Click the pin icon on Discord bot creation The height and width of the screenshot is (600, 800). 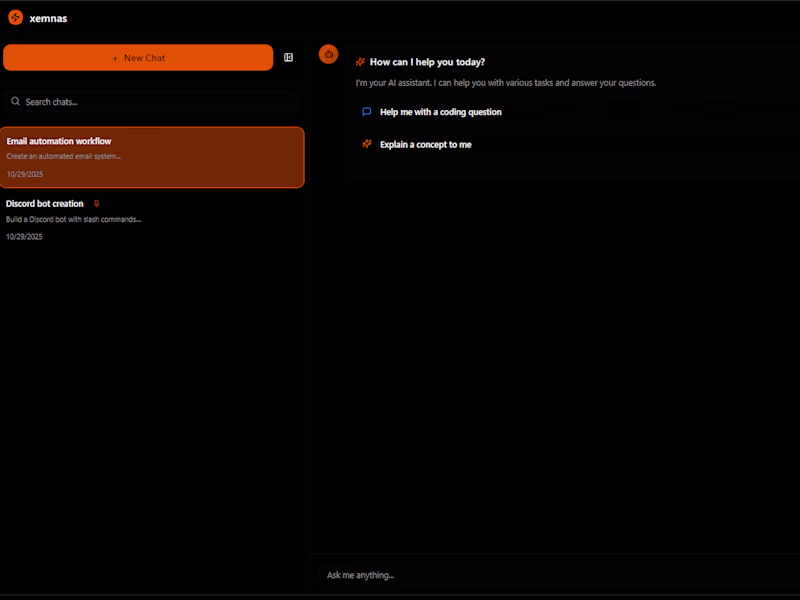96,204
